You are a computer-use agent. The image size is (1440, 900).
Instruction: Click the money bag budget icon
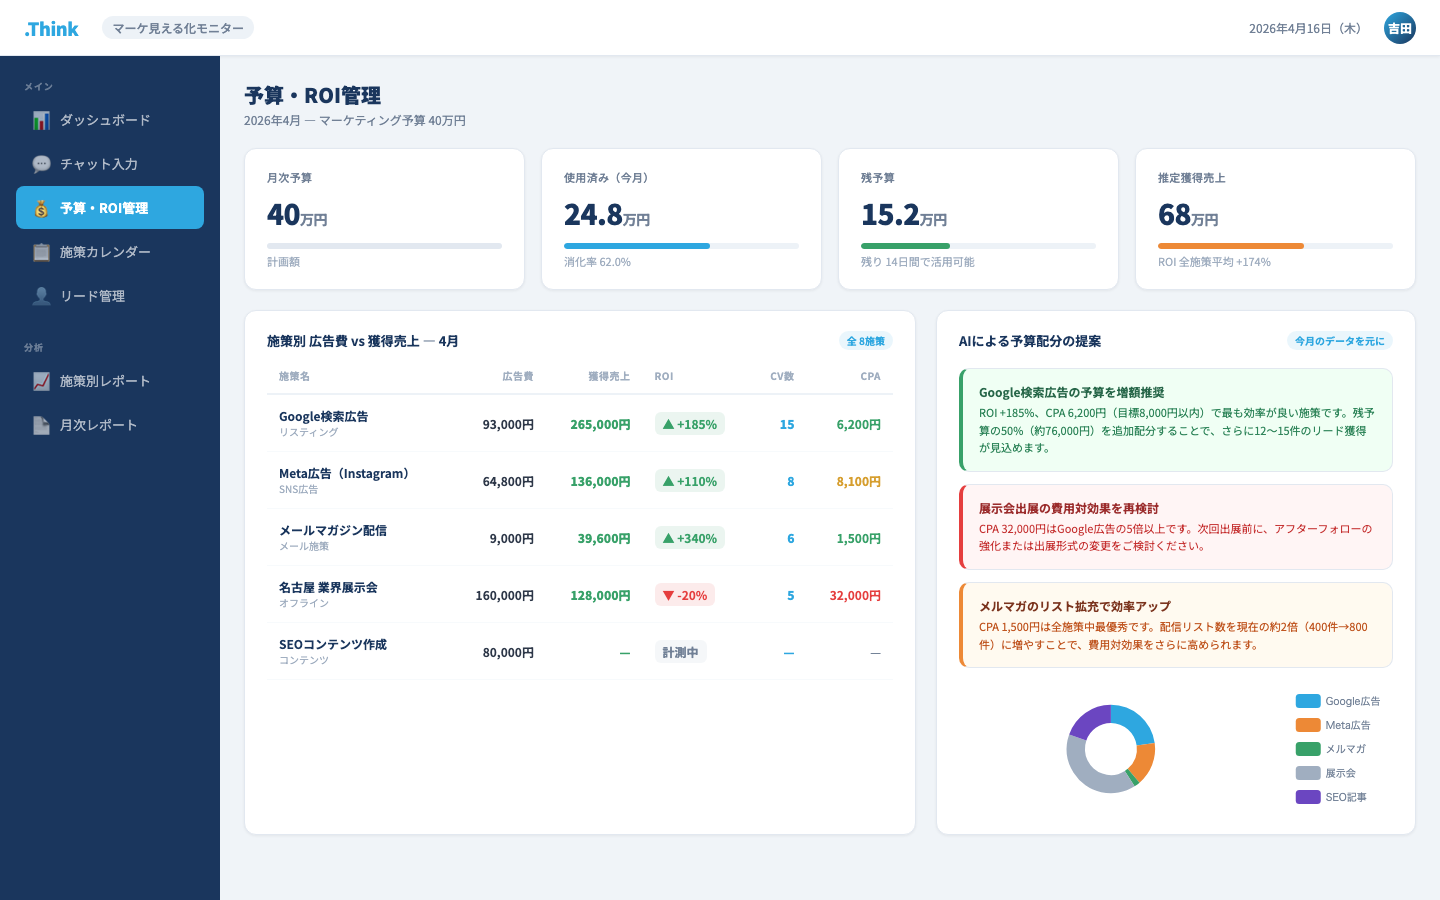click(x=41, y=208)
